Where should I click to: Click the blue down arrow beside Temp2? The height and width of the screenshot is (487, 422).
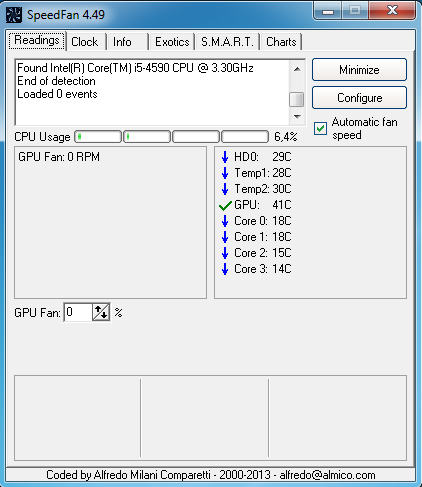225,189
